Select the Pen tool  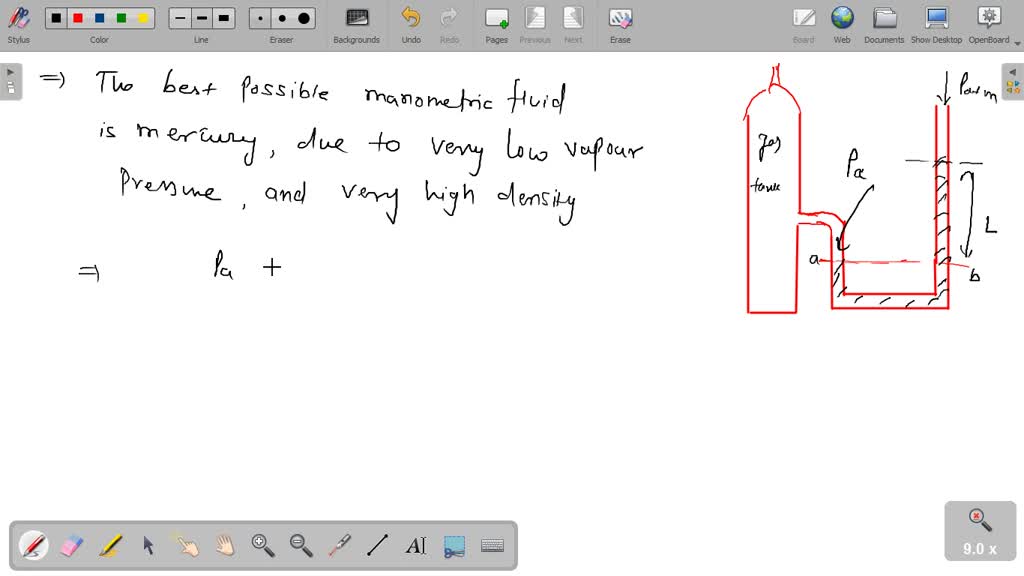tap(34, 545)
